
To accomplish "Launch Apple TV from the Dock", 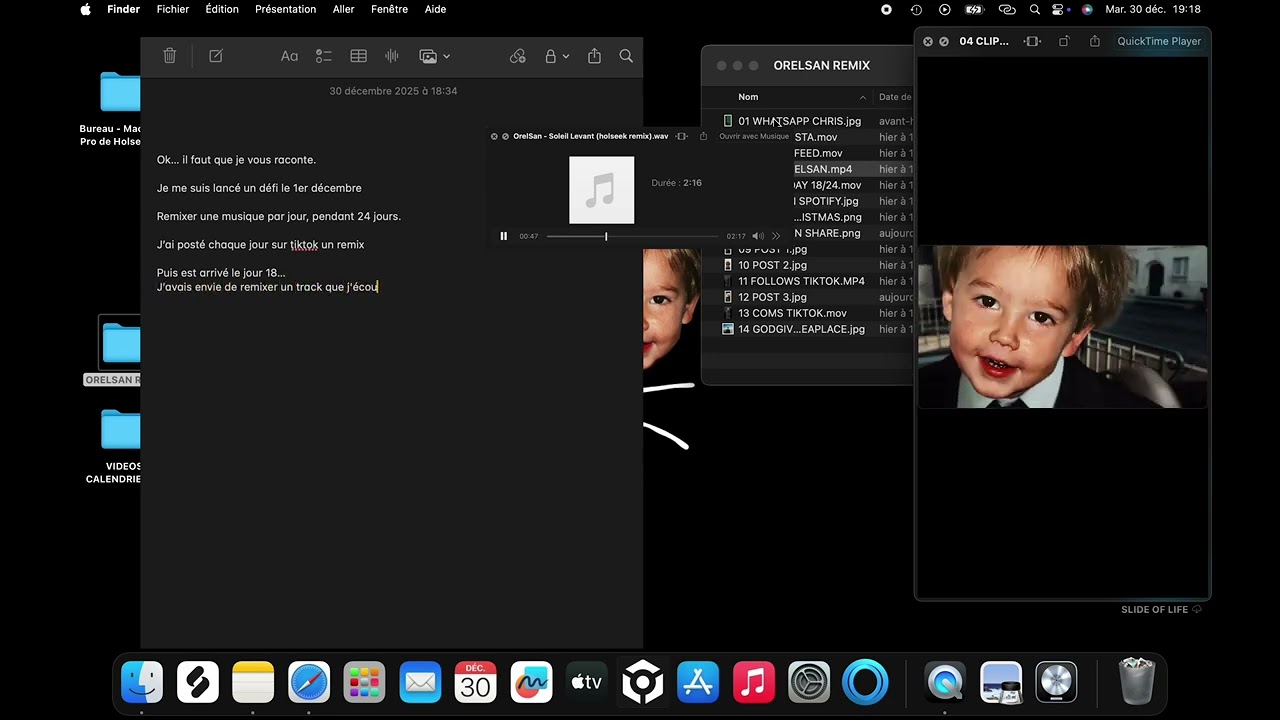I will 587,684.
